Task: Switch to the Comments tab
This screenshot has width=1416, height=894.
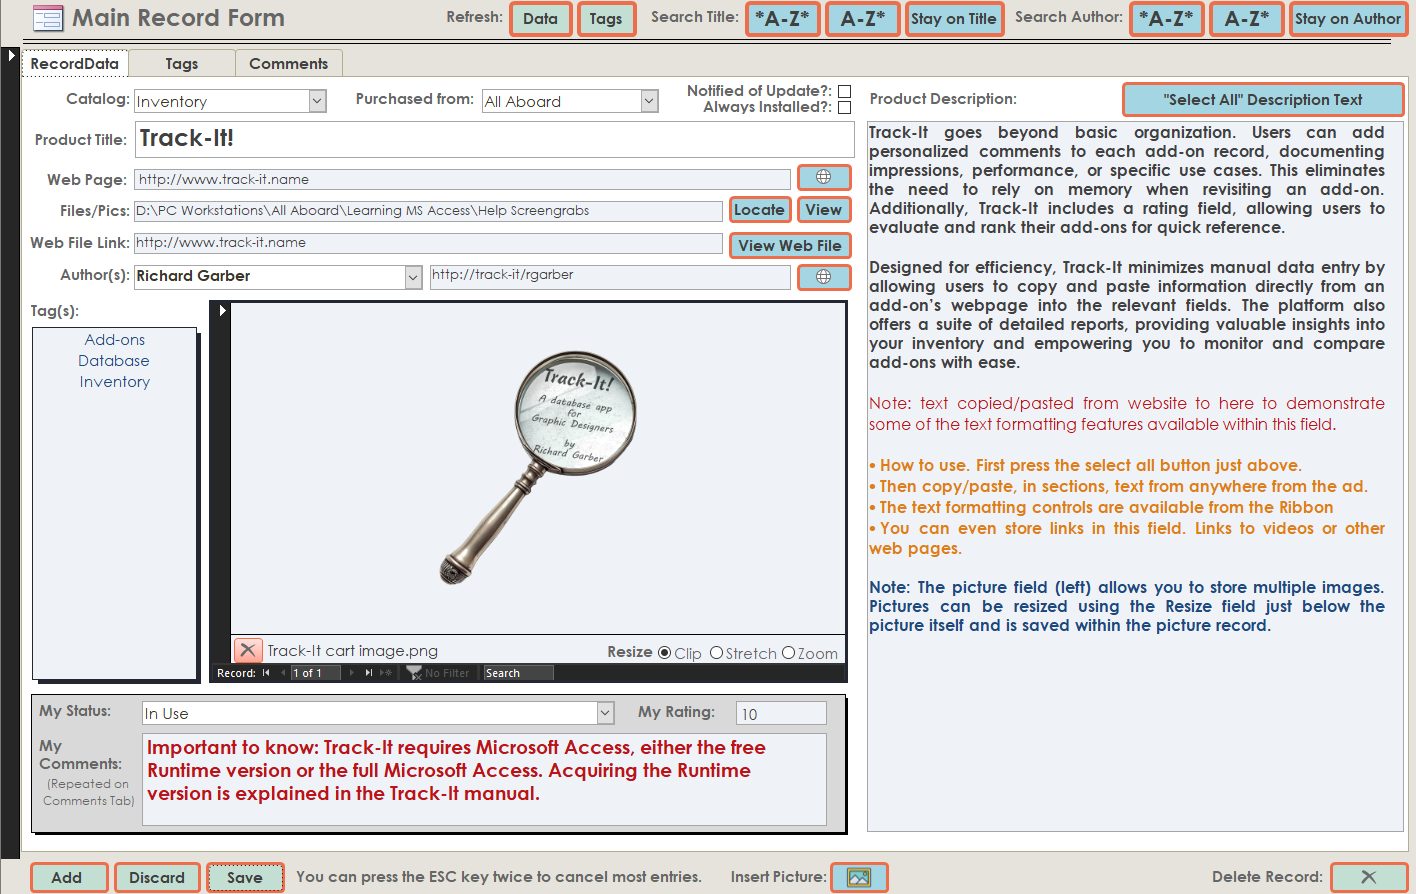Action: (289, 63)
